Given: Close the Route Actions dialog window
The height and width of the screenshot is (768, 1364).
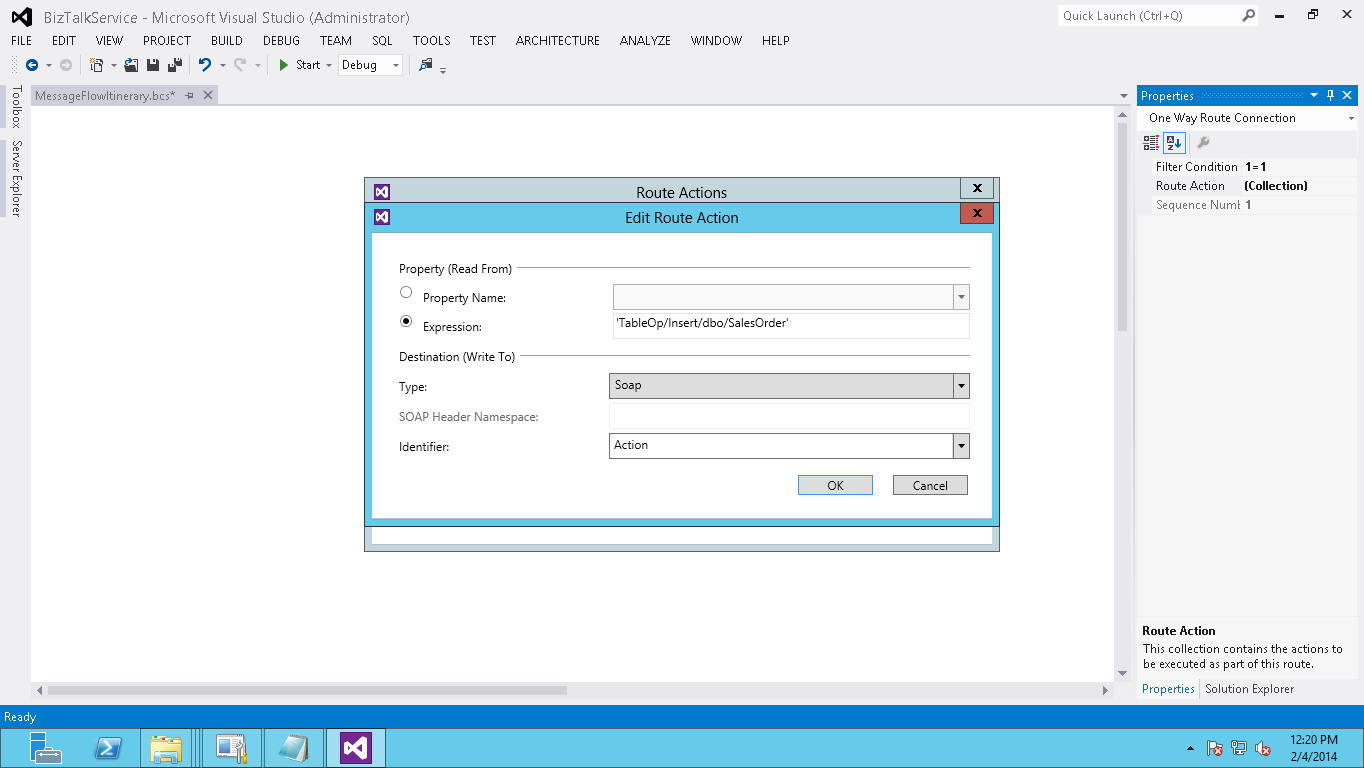Looking at the screenshot, I should click(x=976, y=188).
